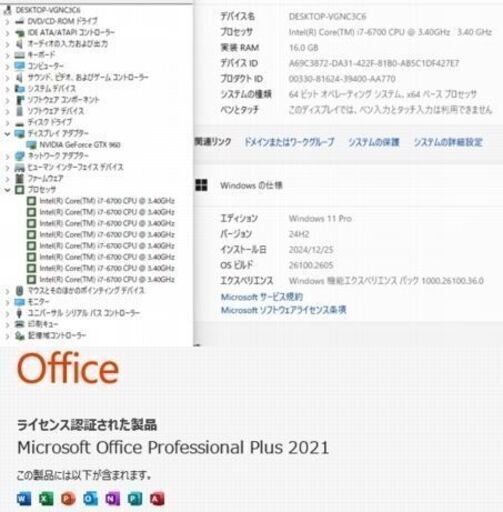503x512 pixels.
Task: Open Microsoft サービス規約 link
Action: coord(262,297)
